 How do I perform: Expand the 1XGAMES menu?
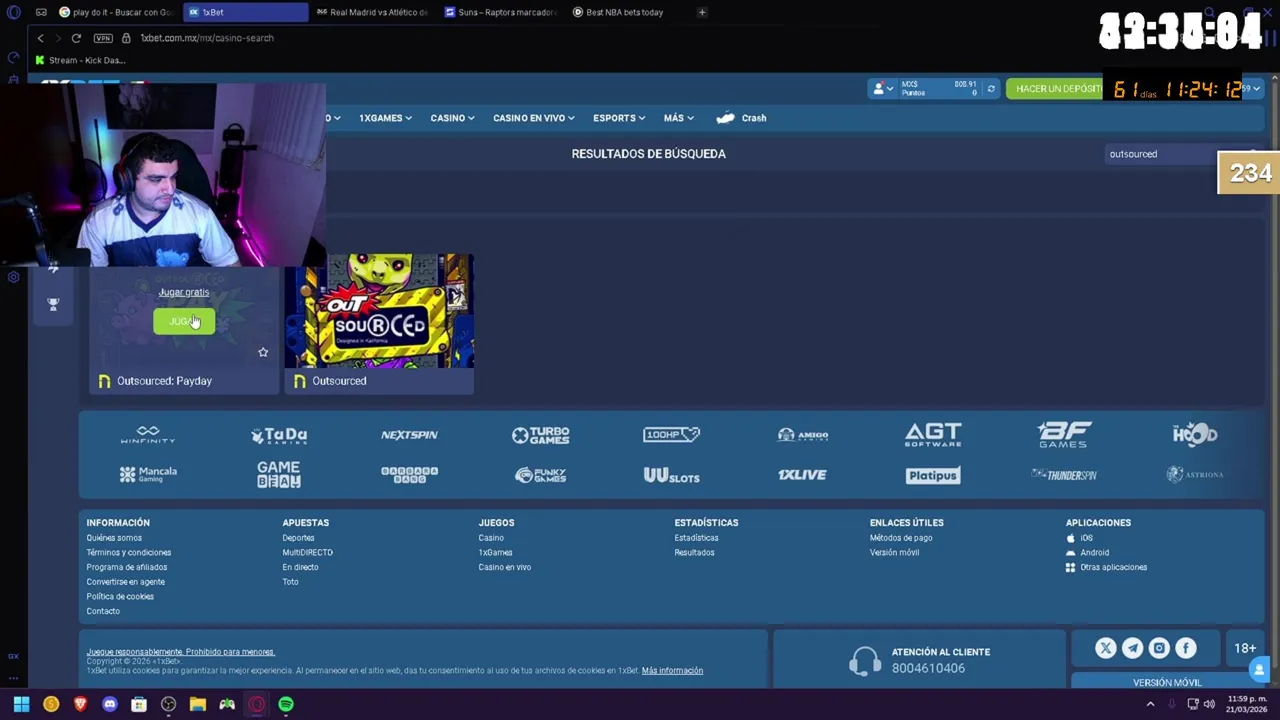[385, 118]
